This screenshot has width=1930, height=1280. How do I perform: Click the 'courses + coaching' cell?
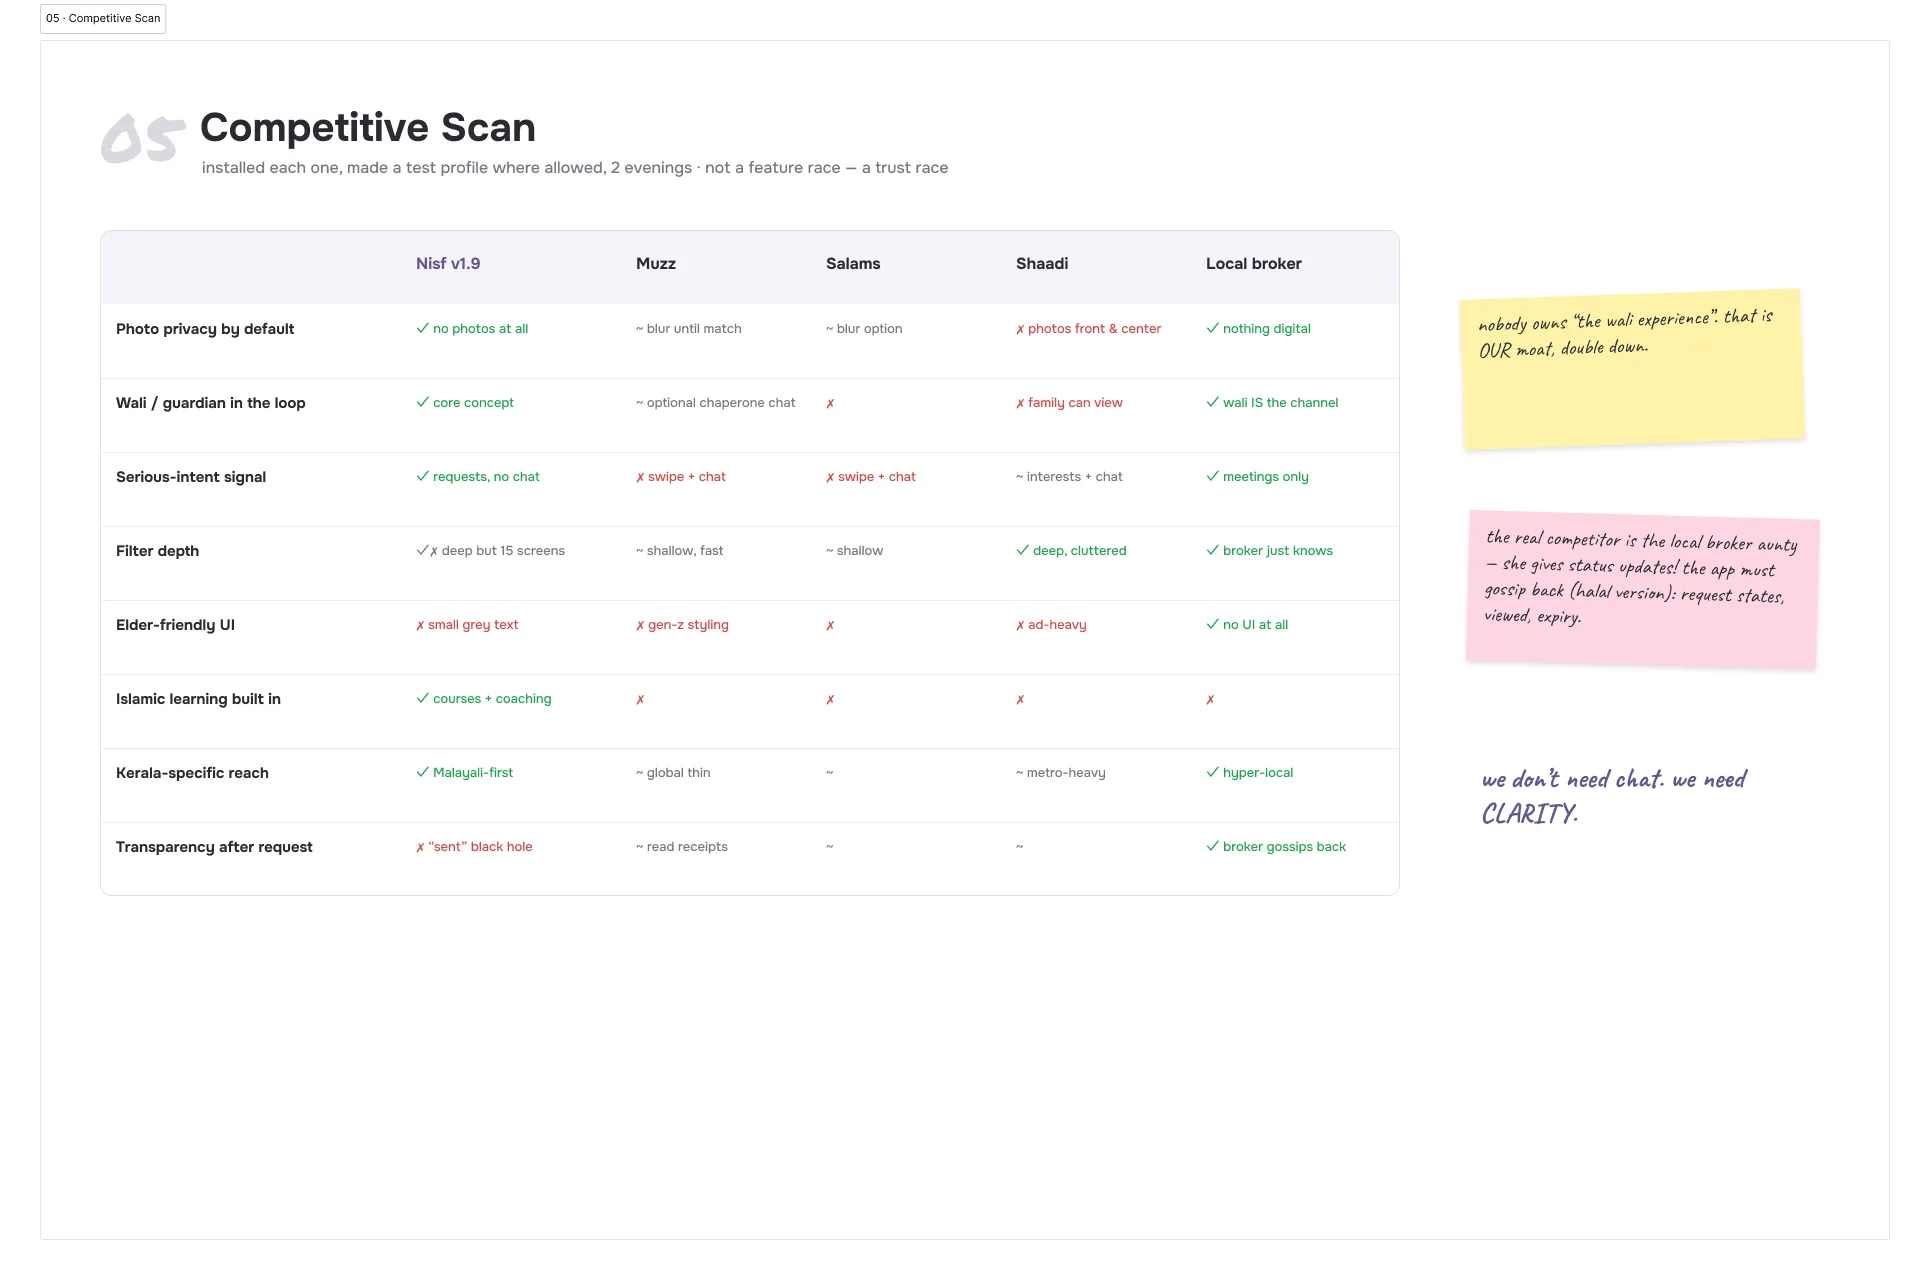click(x=484, y=699)
